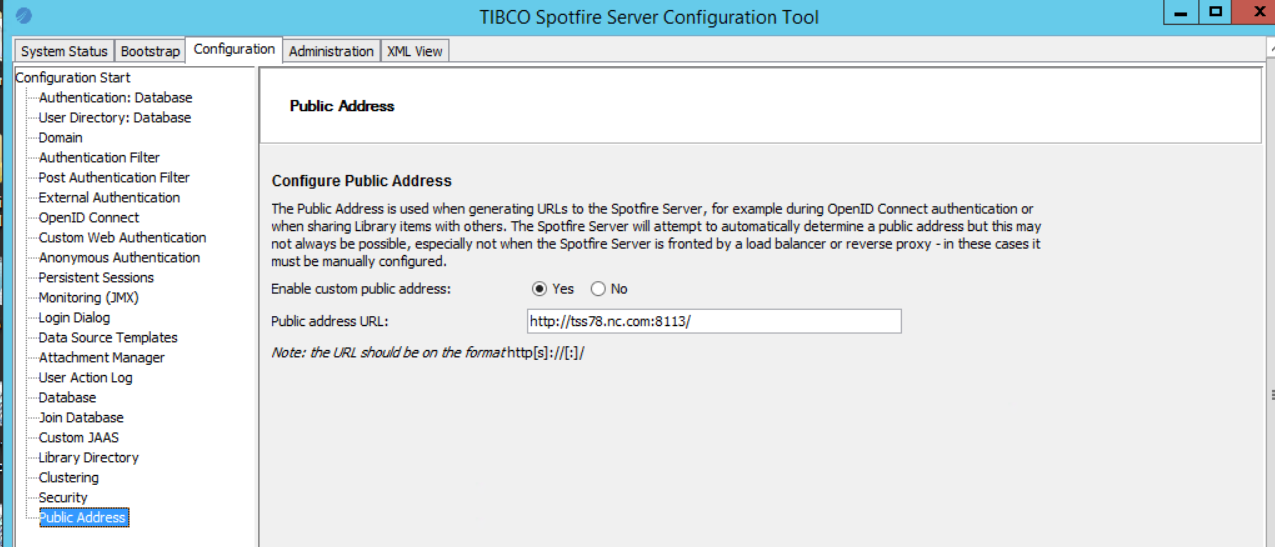Select Public Address tree item
Image resolution: width=1275 pixels, height=547 pixels.
(83, 518)
